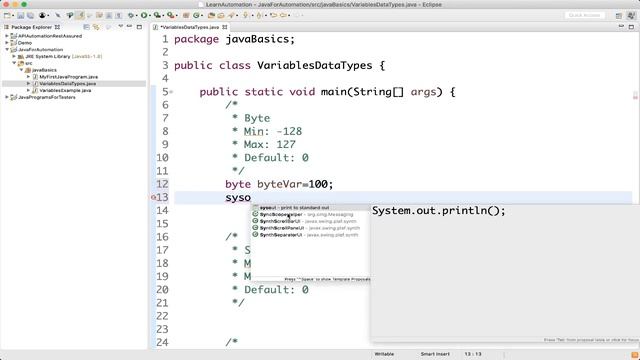Maximize the editor area
This screenshot has height=360, width=640.
coord(631,27)
